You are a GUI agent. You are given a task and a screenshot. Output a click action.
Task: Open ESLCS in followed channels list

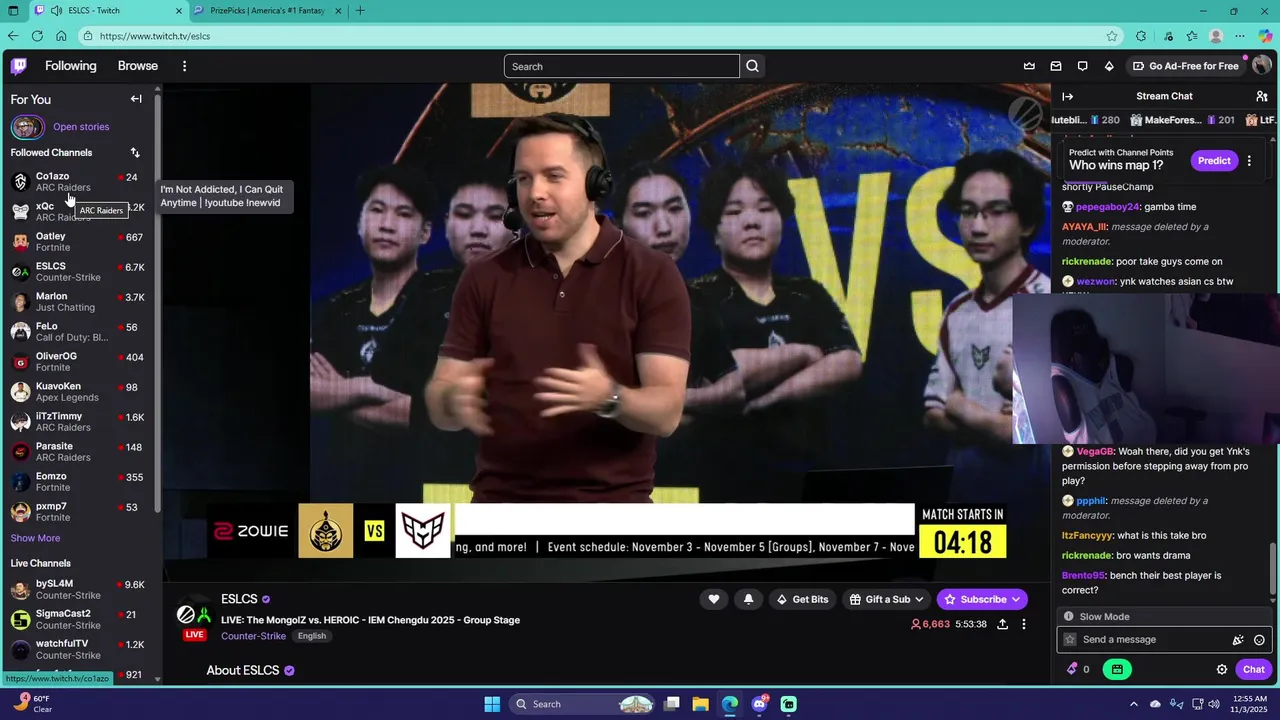coord(78,272)
